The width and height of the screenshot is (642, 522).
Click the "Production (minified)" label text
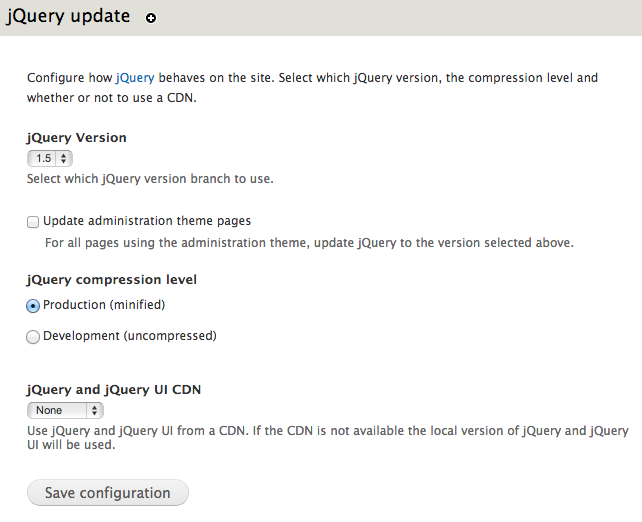[104, 305]
